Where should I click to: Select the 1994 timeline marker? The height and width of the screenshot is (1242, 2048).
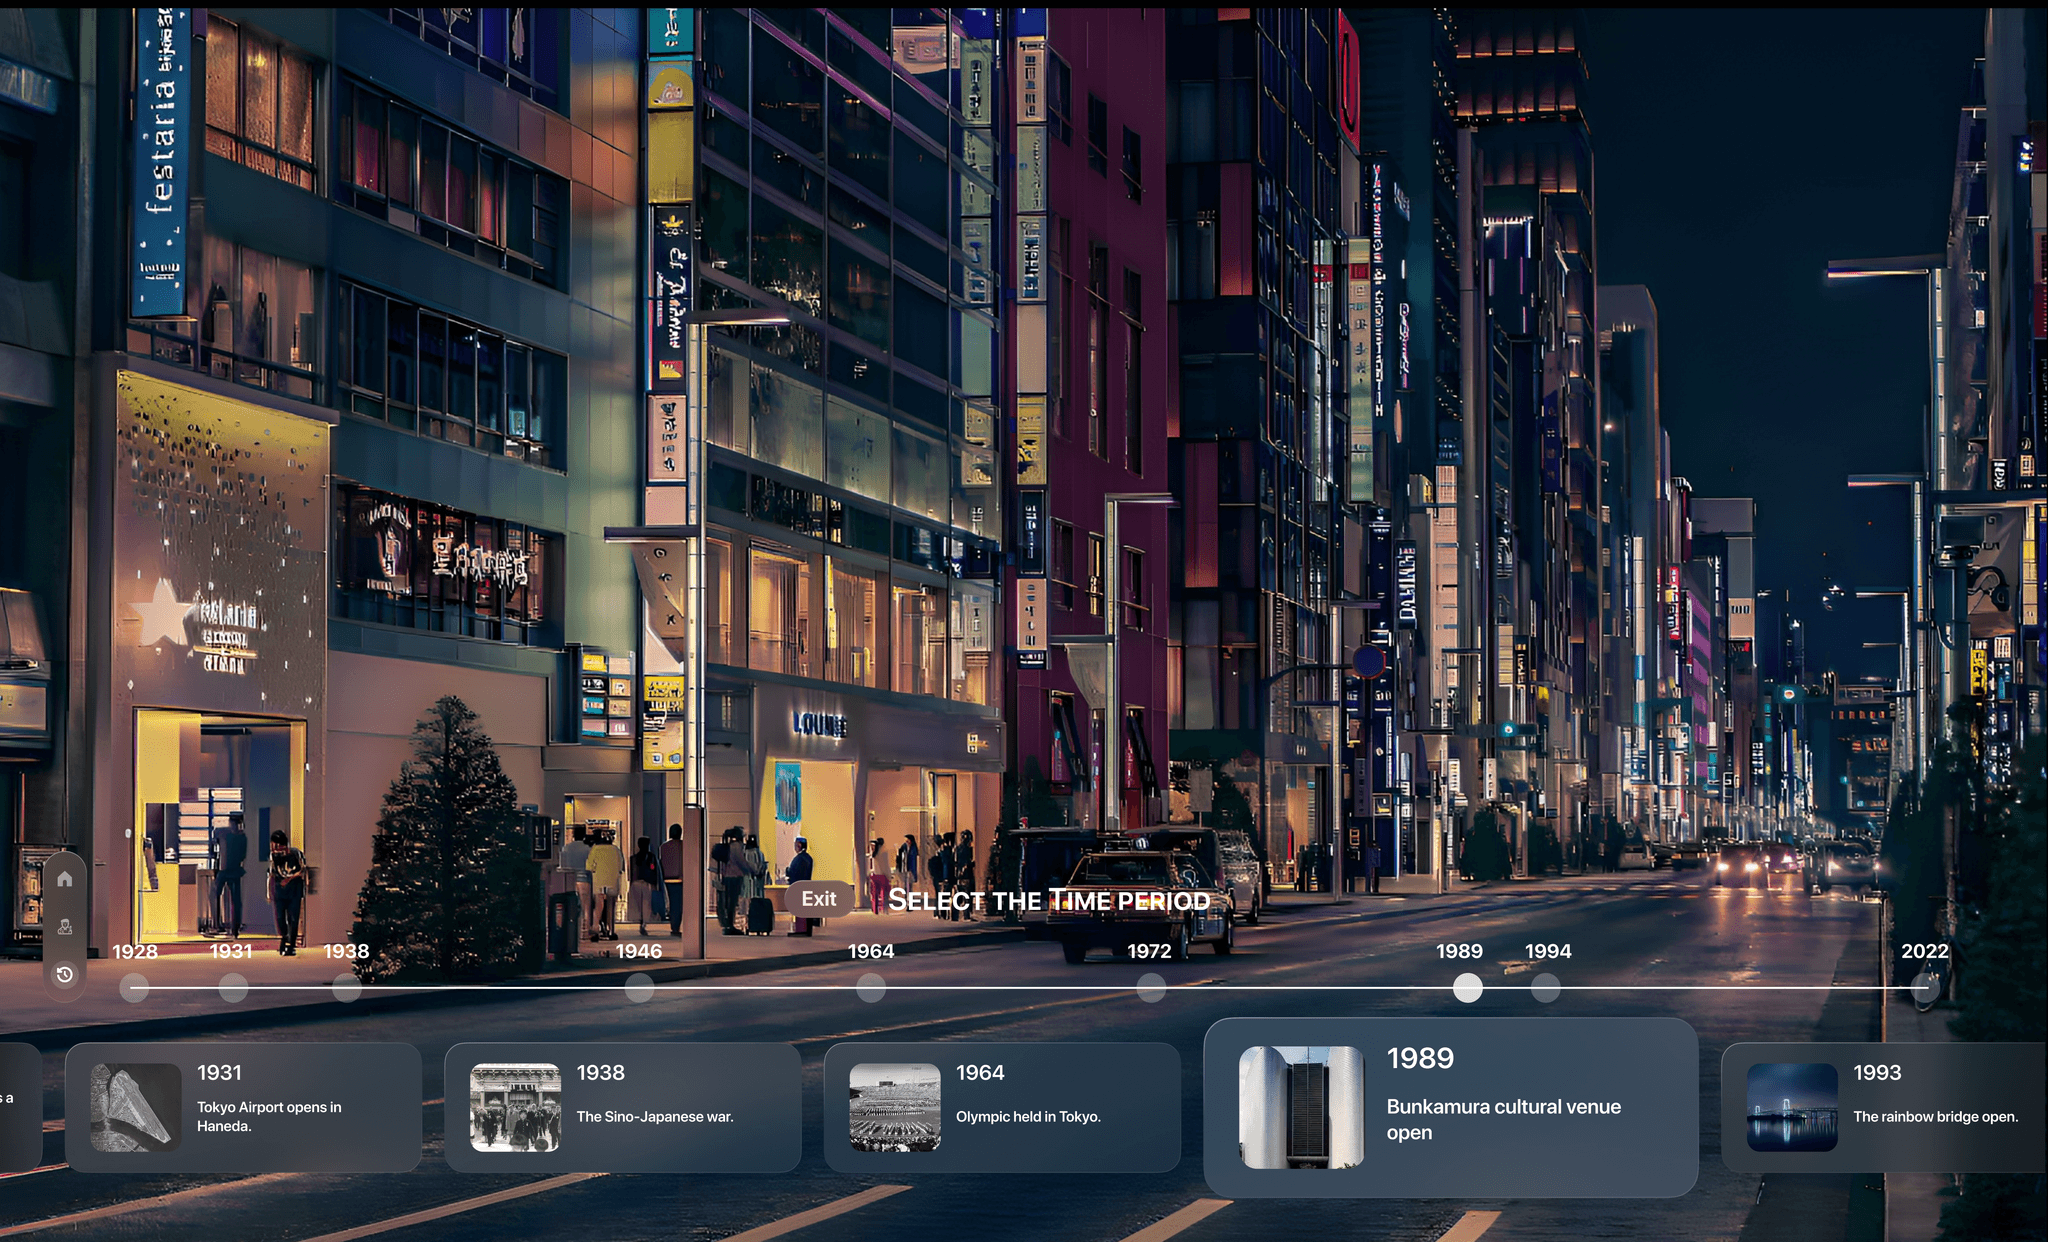point(1546,988)
